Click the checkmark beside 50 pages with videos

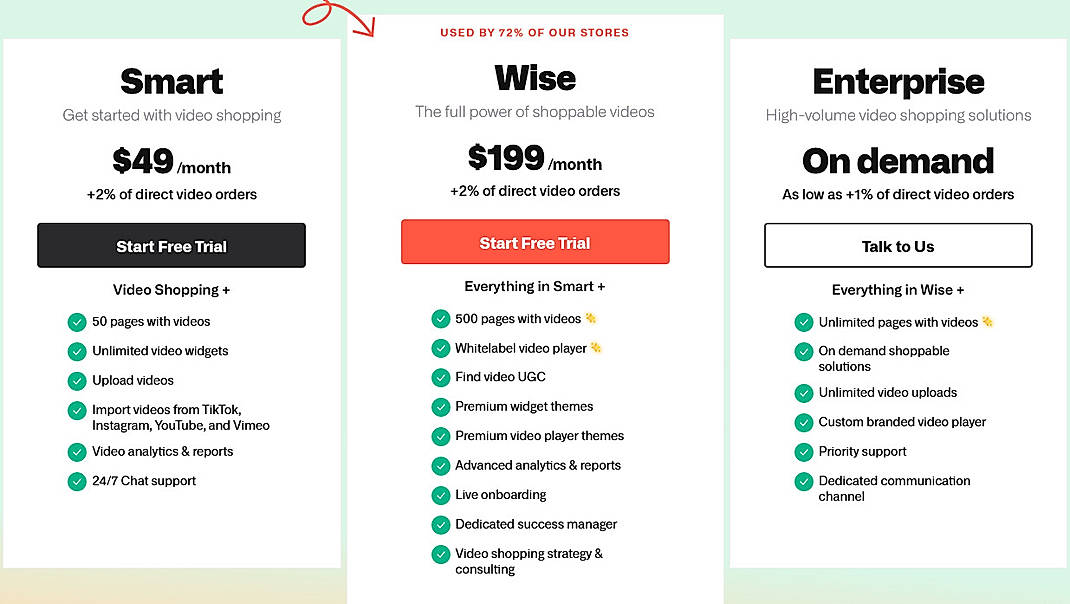pyautogui.click(x=77, y=322)
